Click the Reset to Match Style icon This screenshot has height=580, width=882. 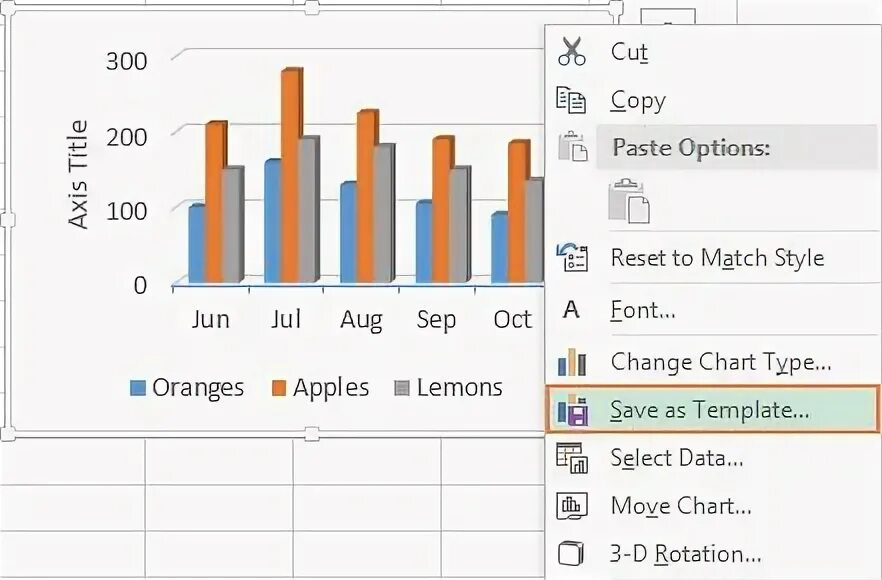click(572, 258)
